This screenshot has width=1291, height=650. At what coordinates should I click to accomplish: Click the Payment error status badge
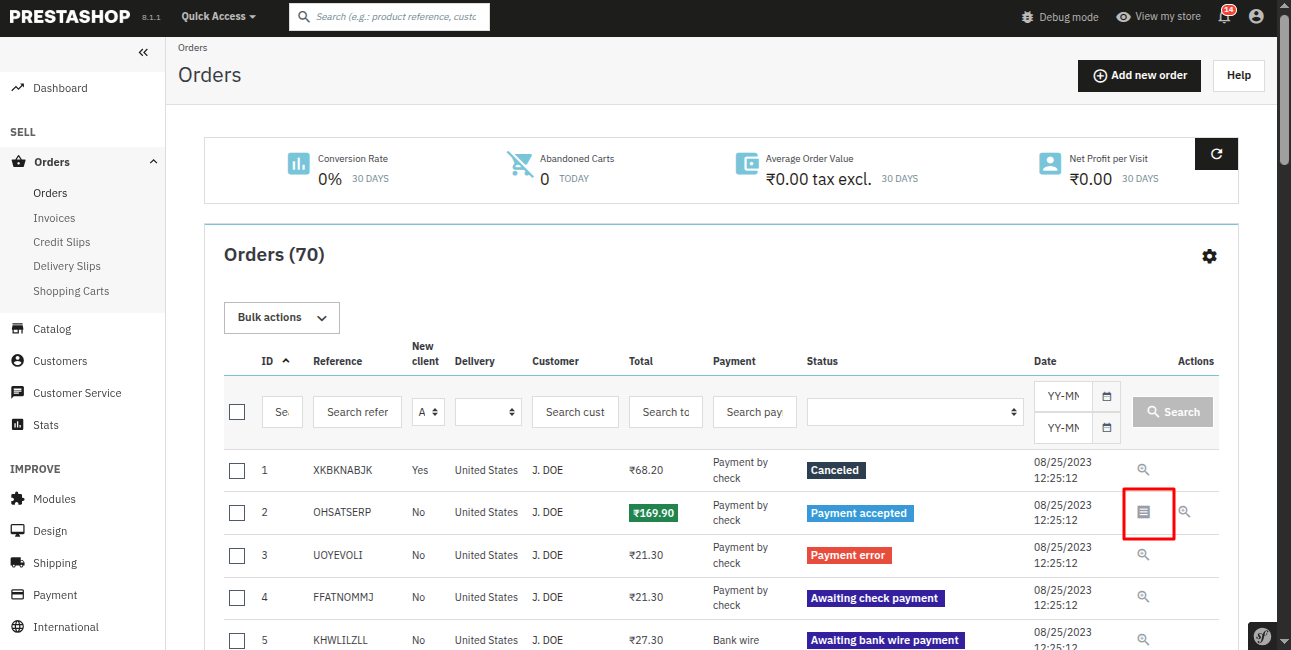click(x=848, y=555)
